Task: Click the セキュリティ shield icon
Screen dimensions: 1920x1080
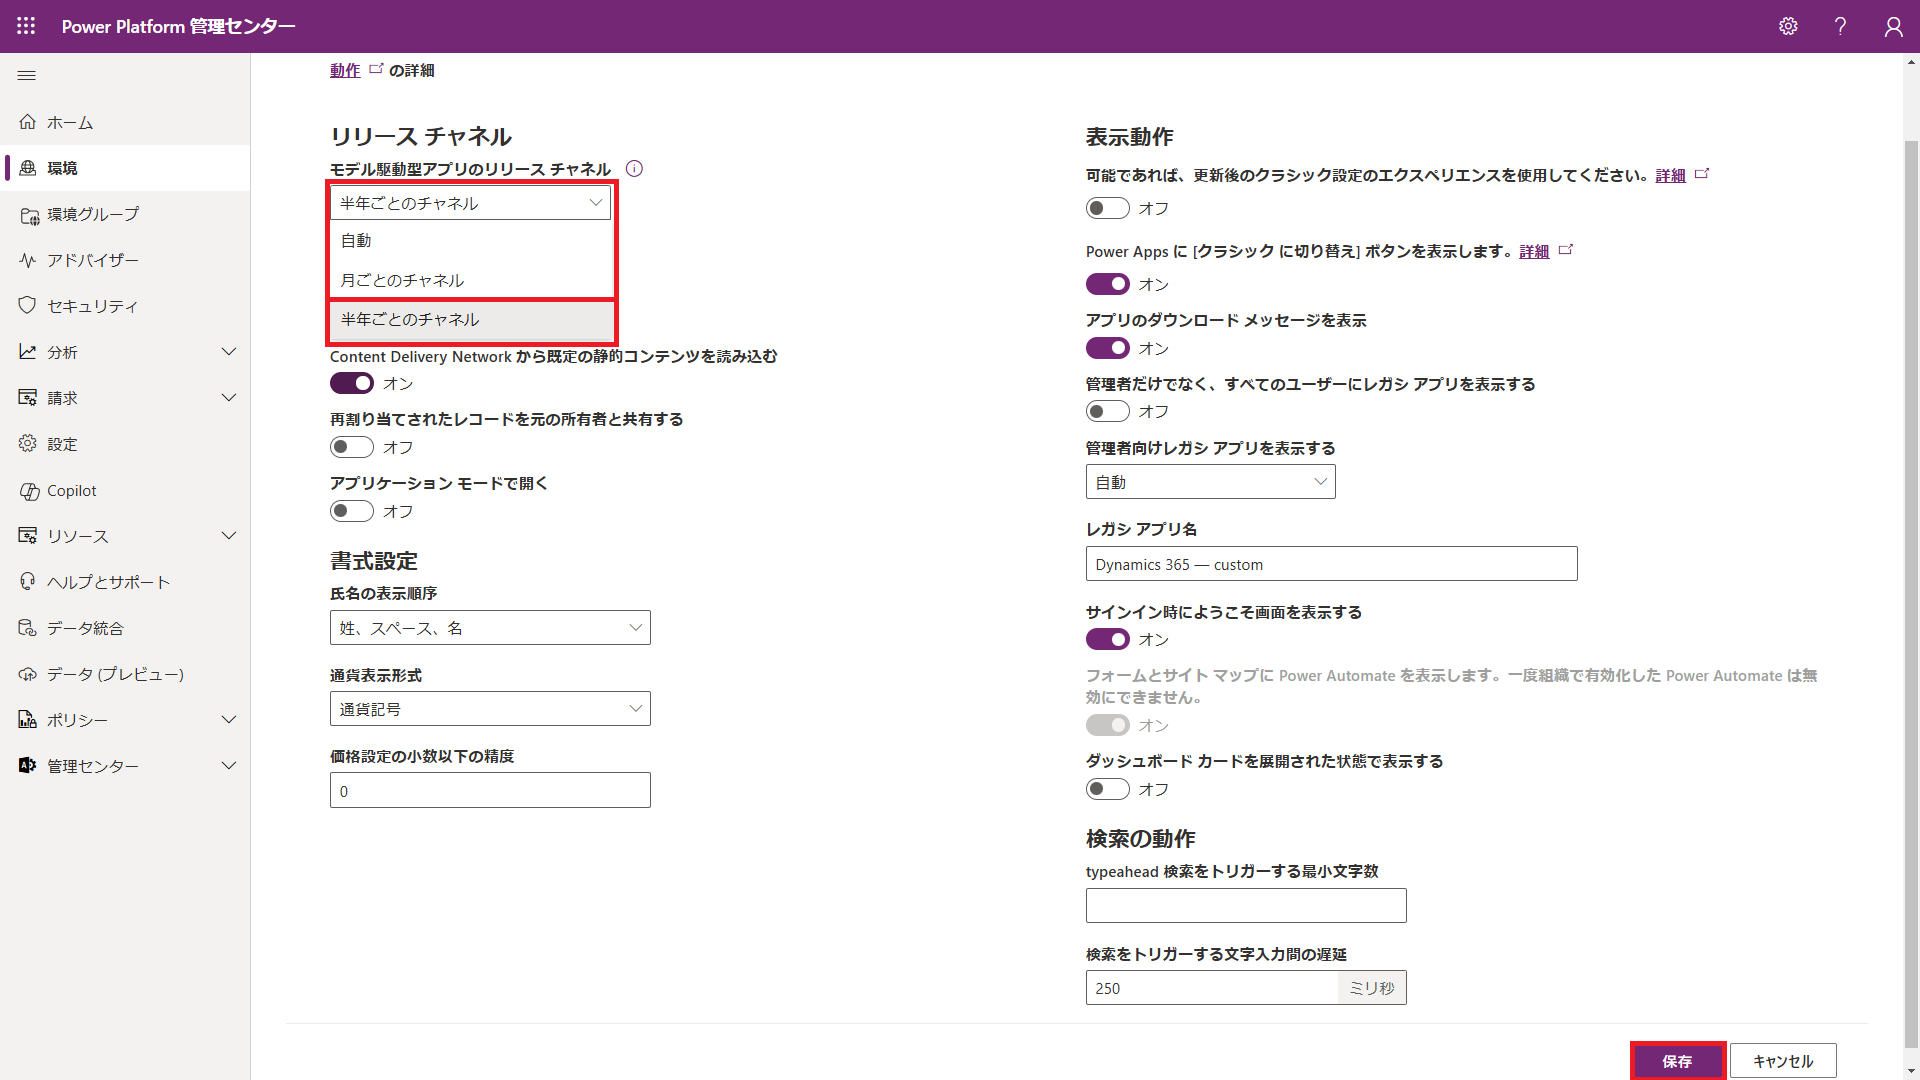Action: coord(27,305)
